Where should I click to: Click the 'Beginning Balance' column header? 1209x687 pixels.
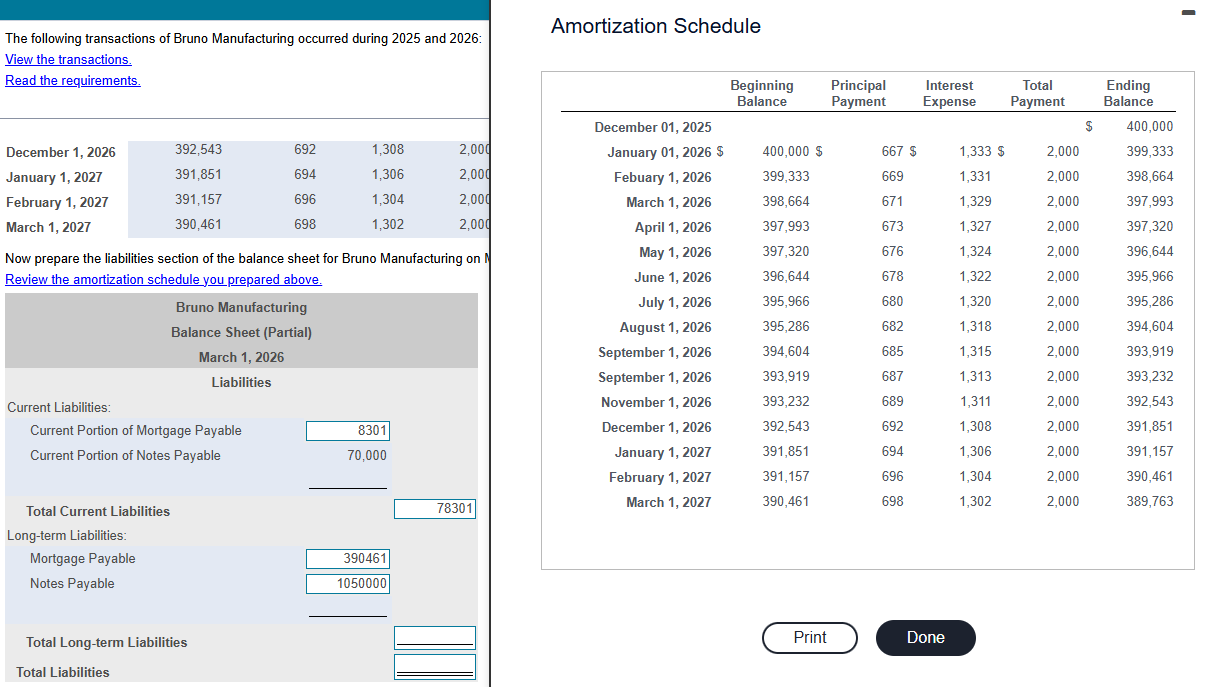(x=761, y=93)
